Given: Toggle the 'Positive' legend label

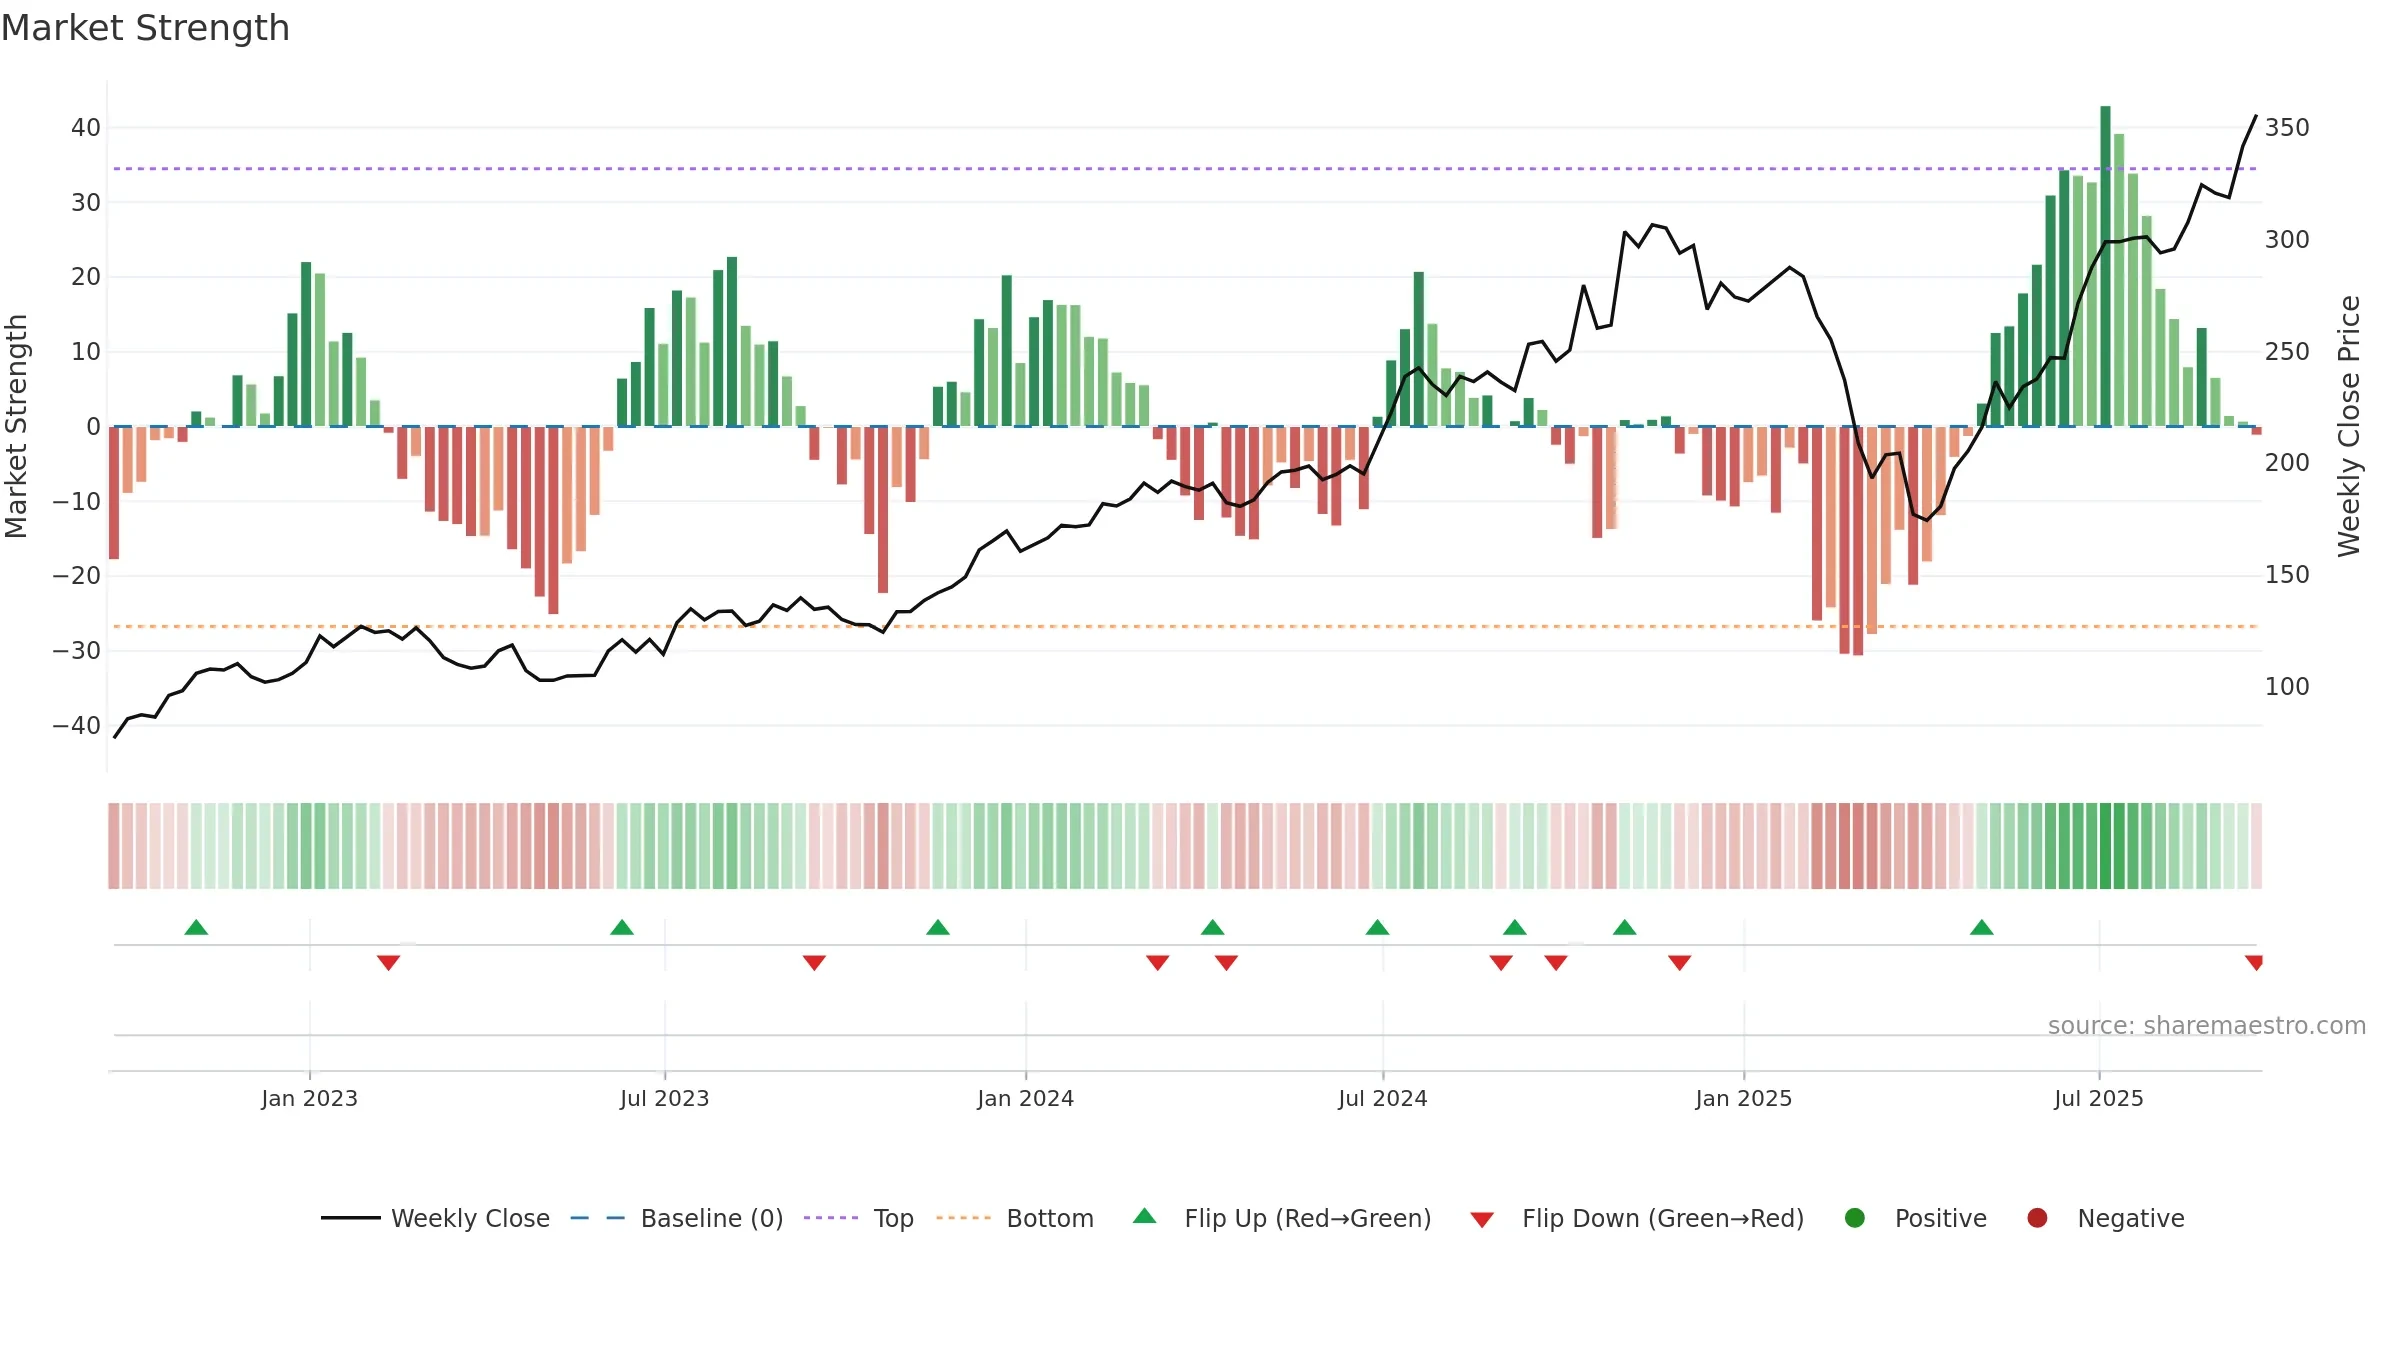Looking at the screenshot, I should point(1941,1218).
